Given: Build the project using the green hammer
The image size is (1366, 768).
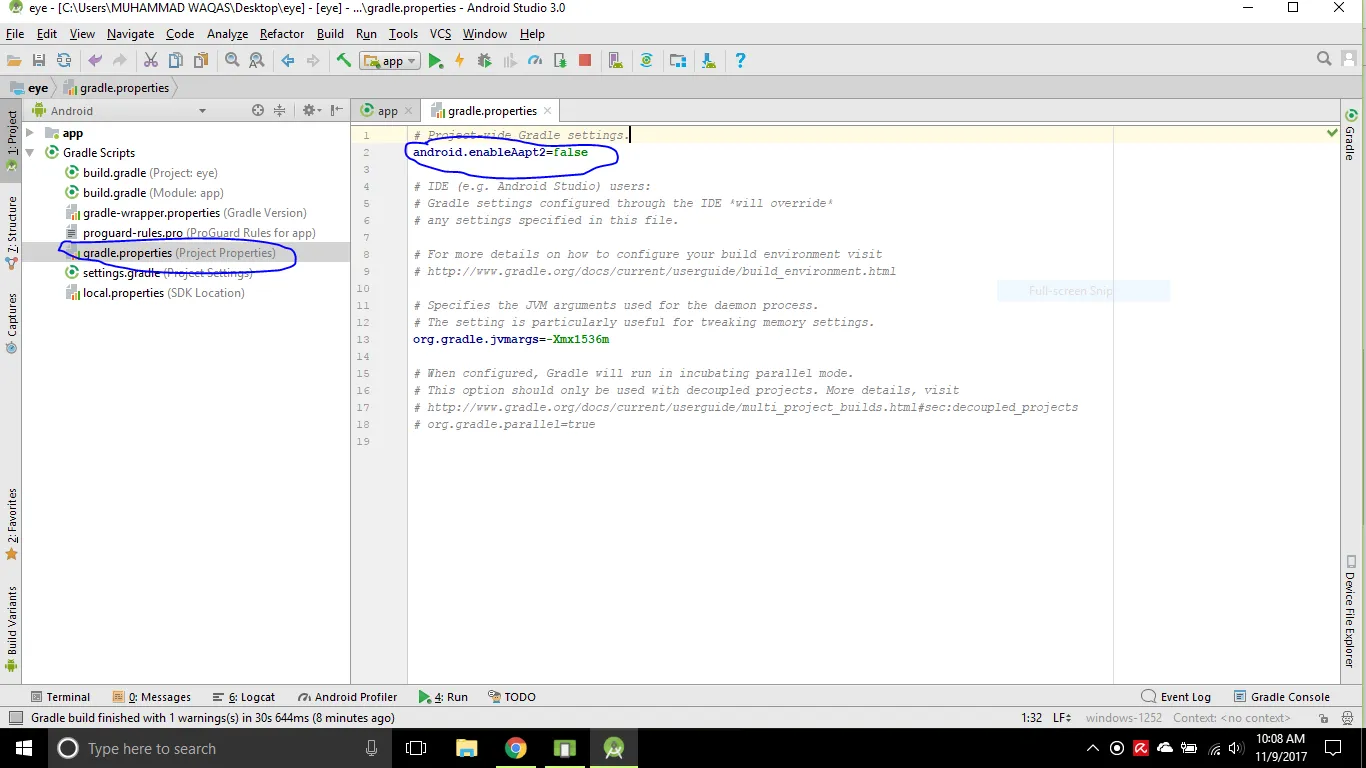Looking at the screenshot, I should pos(344,61).
